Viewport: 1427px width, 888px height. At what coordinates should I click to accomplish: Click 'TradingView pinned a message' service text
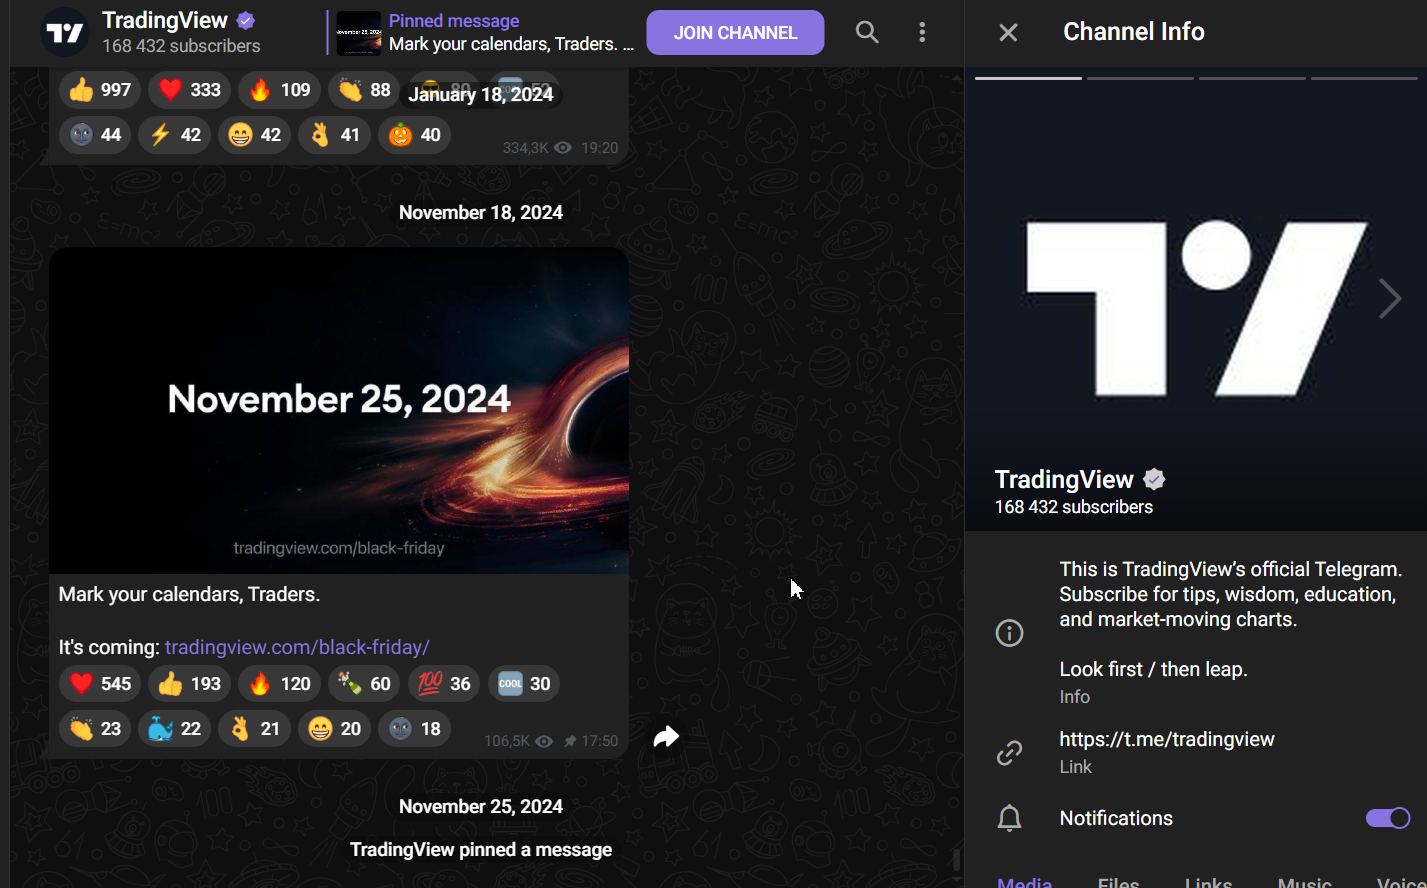click(x=481, y=850)
